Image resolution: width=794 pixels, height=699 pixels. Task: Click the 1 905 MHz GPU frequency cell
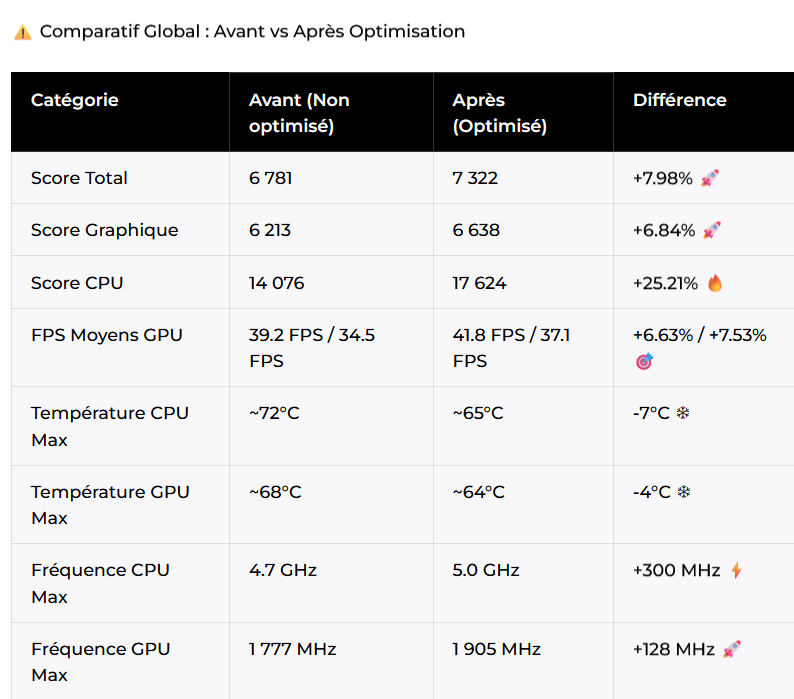point(496,649)
